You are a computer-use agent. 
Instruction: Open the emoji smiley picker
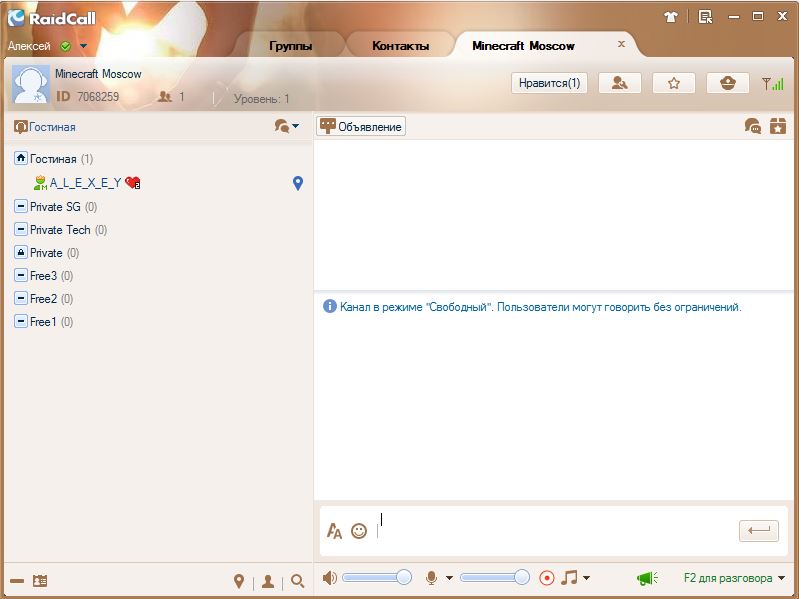[359, 532]
